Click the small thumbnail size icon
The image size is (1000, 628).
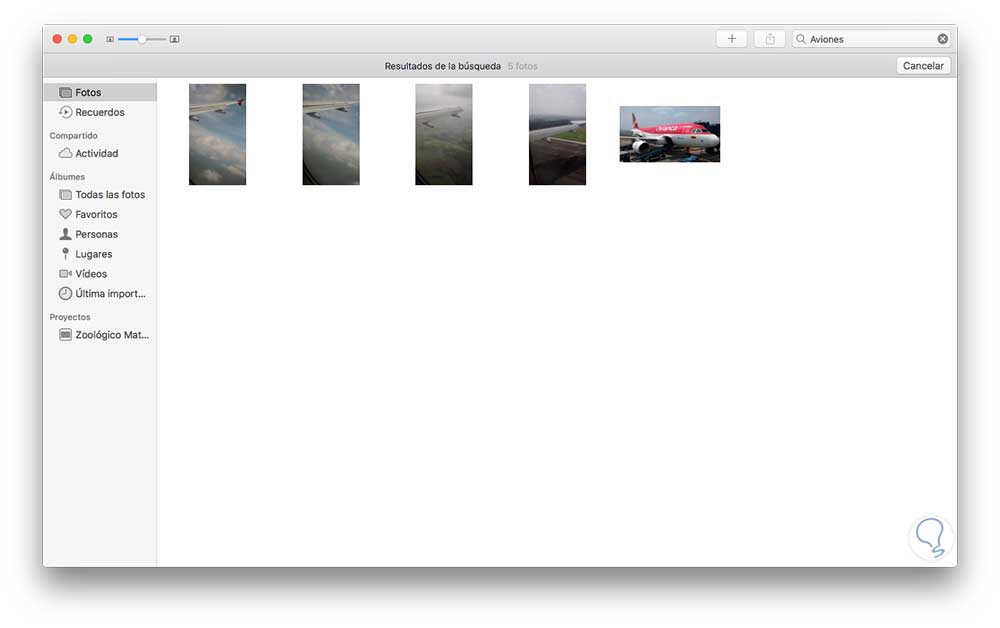pyautogui.click(x=110, y=40)
